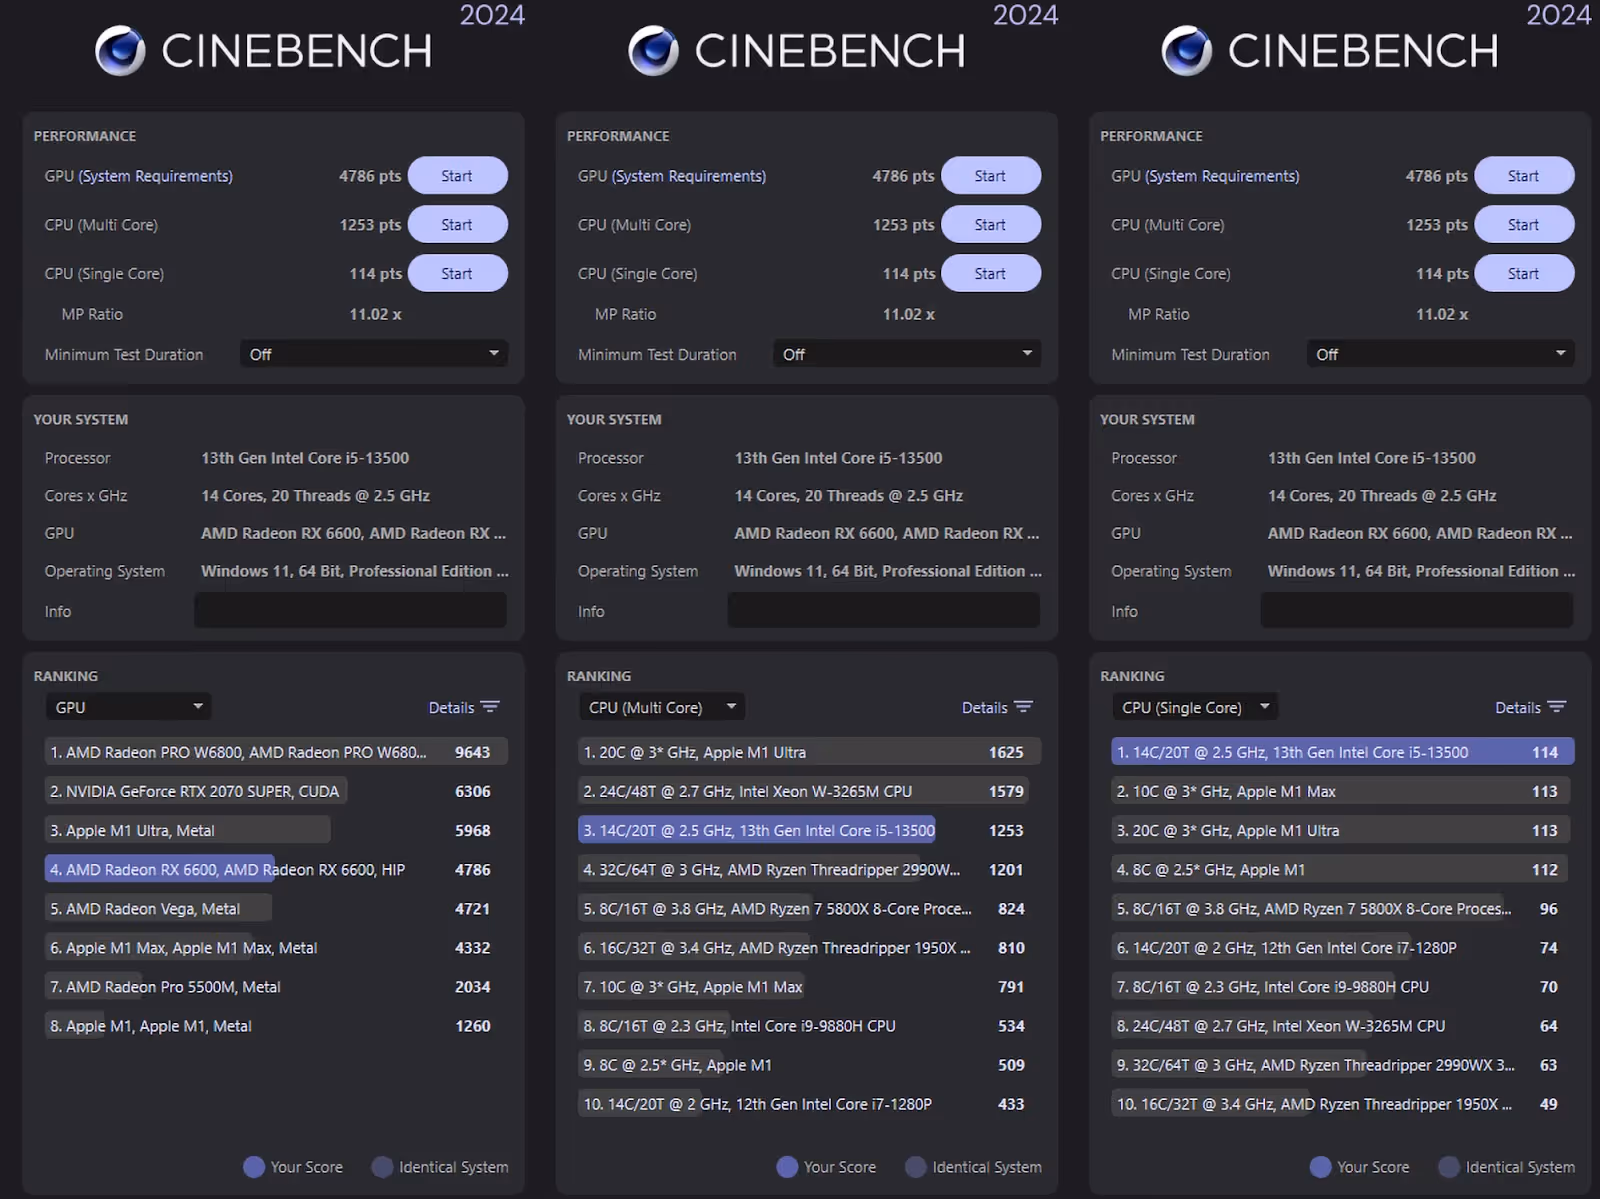Open Minimum Test Duration dropdown in left panel
Image resolution: width=1600 pixels, height=1199 pixels.
(x=374, y=354)
